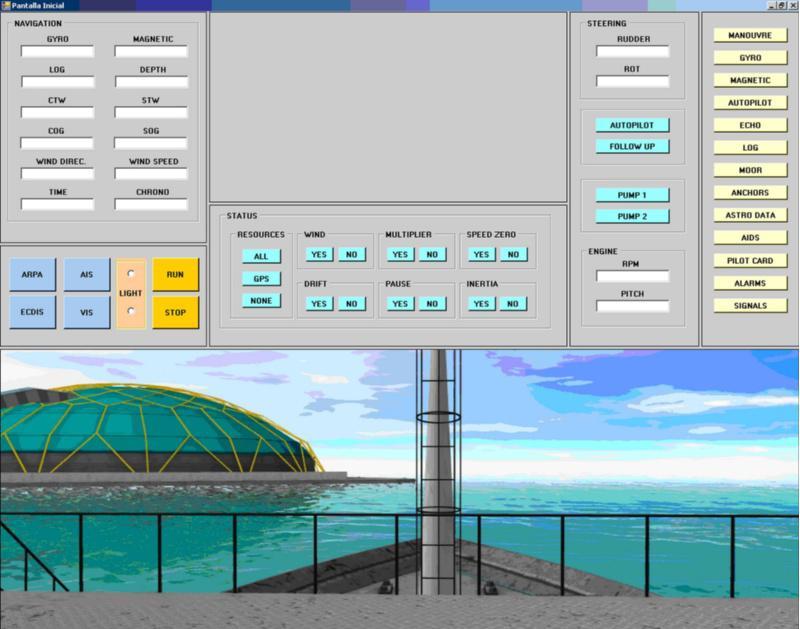Click NO under PAUSE
This screenshot has width=800, height=629.
tap(432, 303)
